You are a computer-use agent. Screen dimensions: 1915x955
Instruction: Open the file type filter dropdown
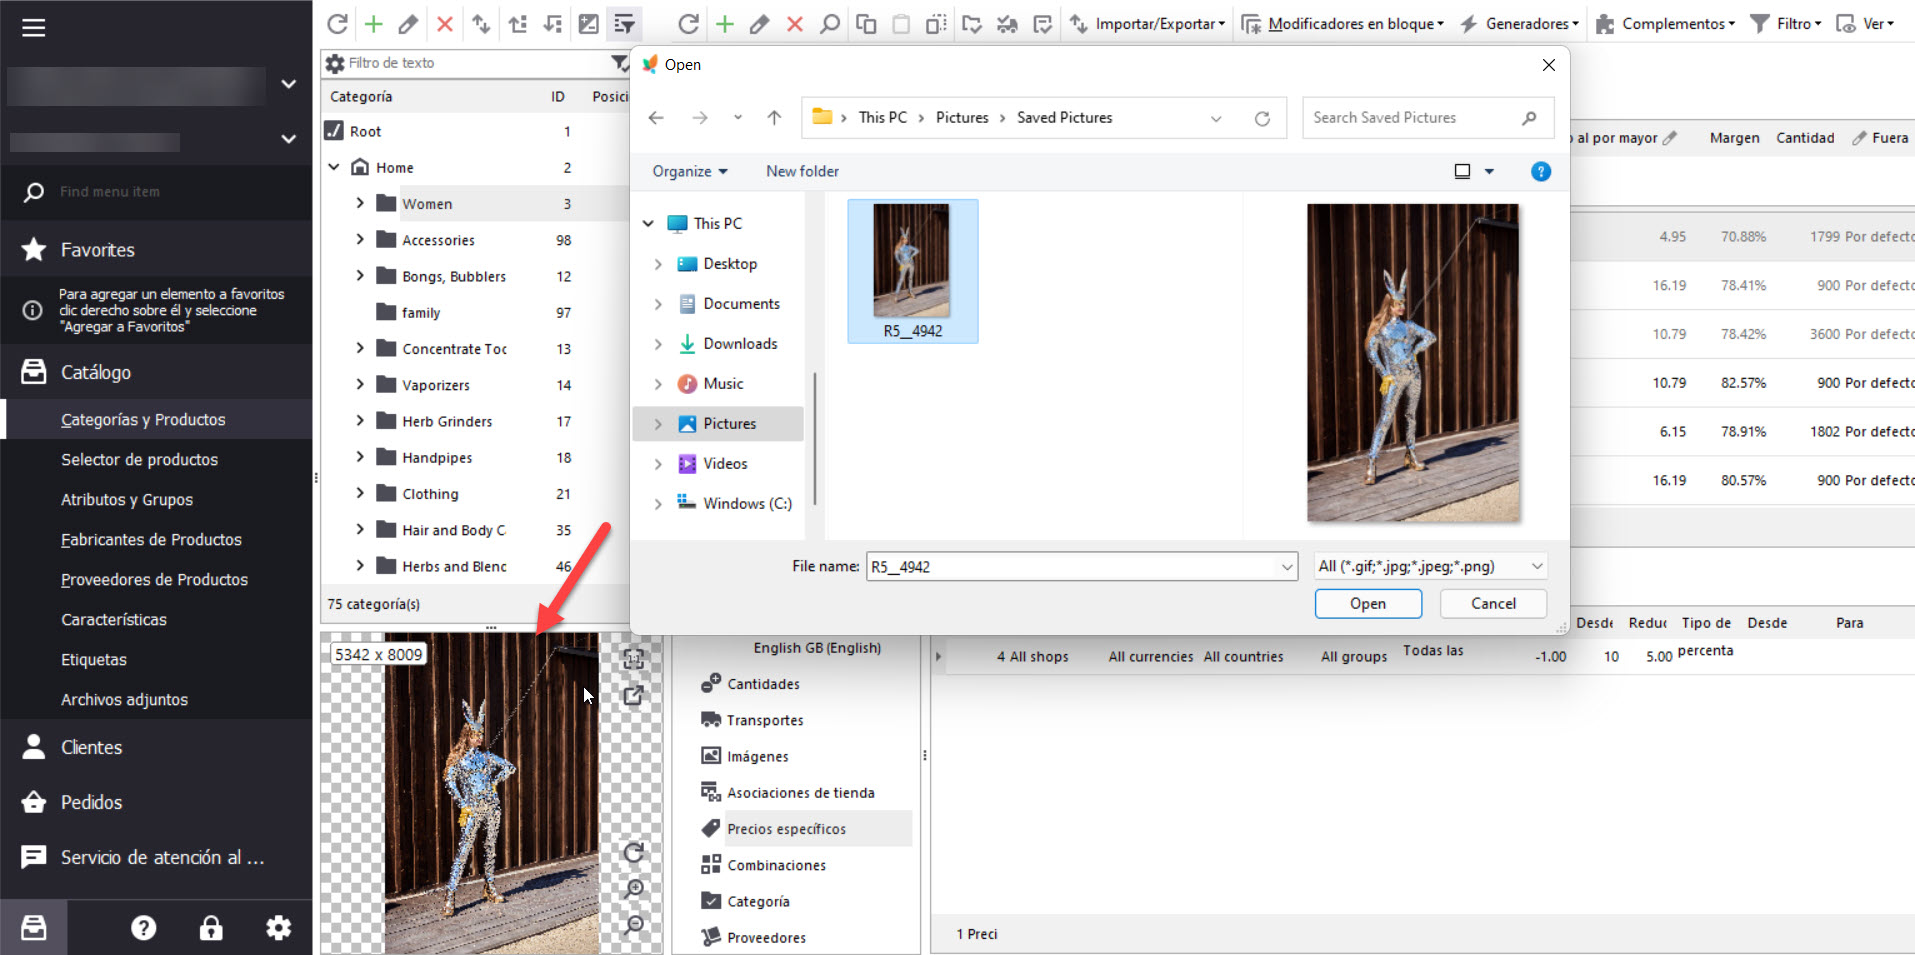pos(1430,566)
